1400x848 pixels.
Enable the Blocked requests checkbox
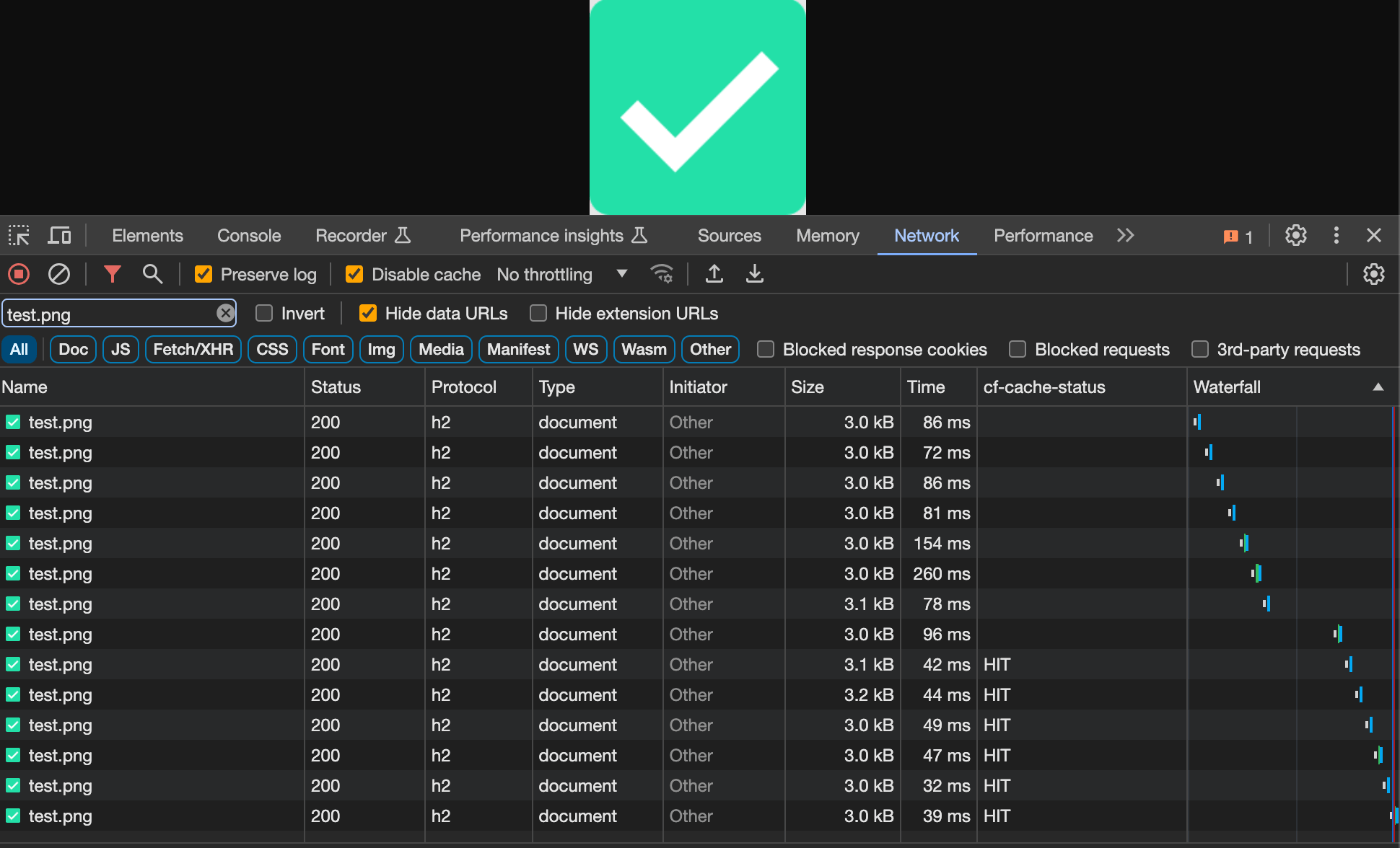1017,349
